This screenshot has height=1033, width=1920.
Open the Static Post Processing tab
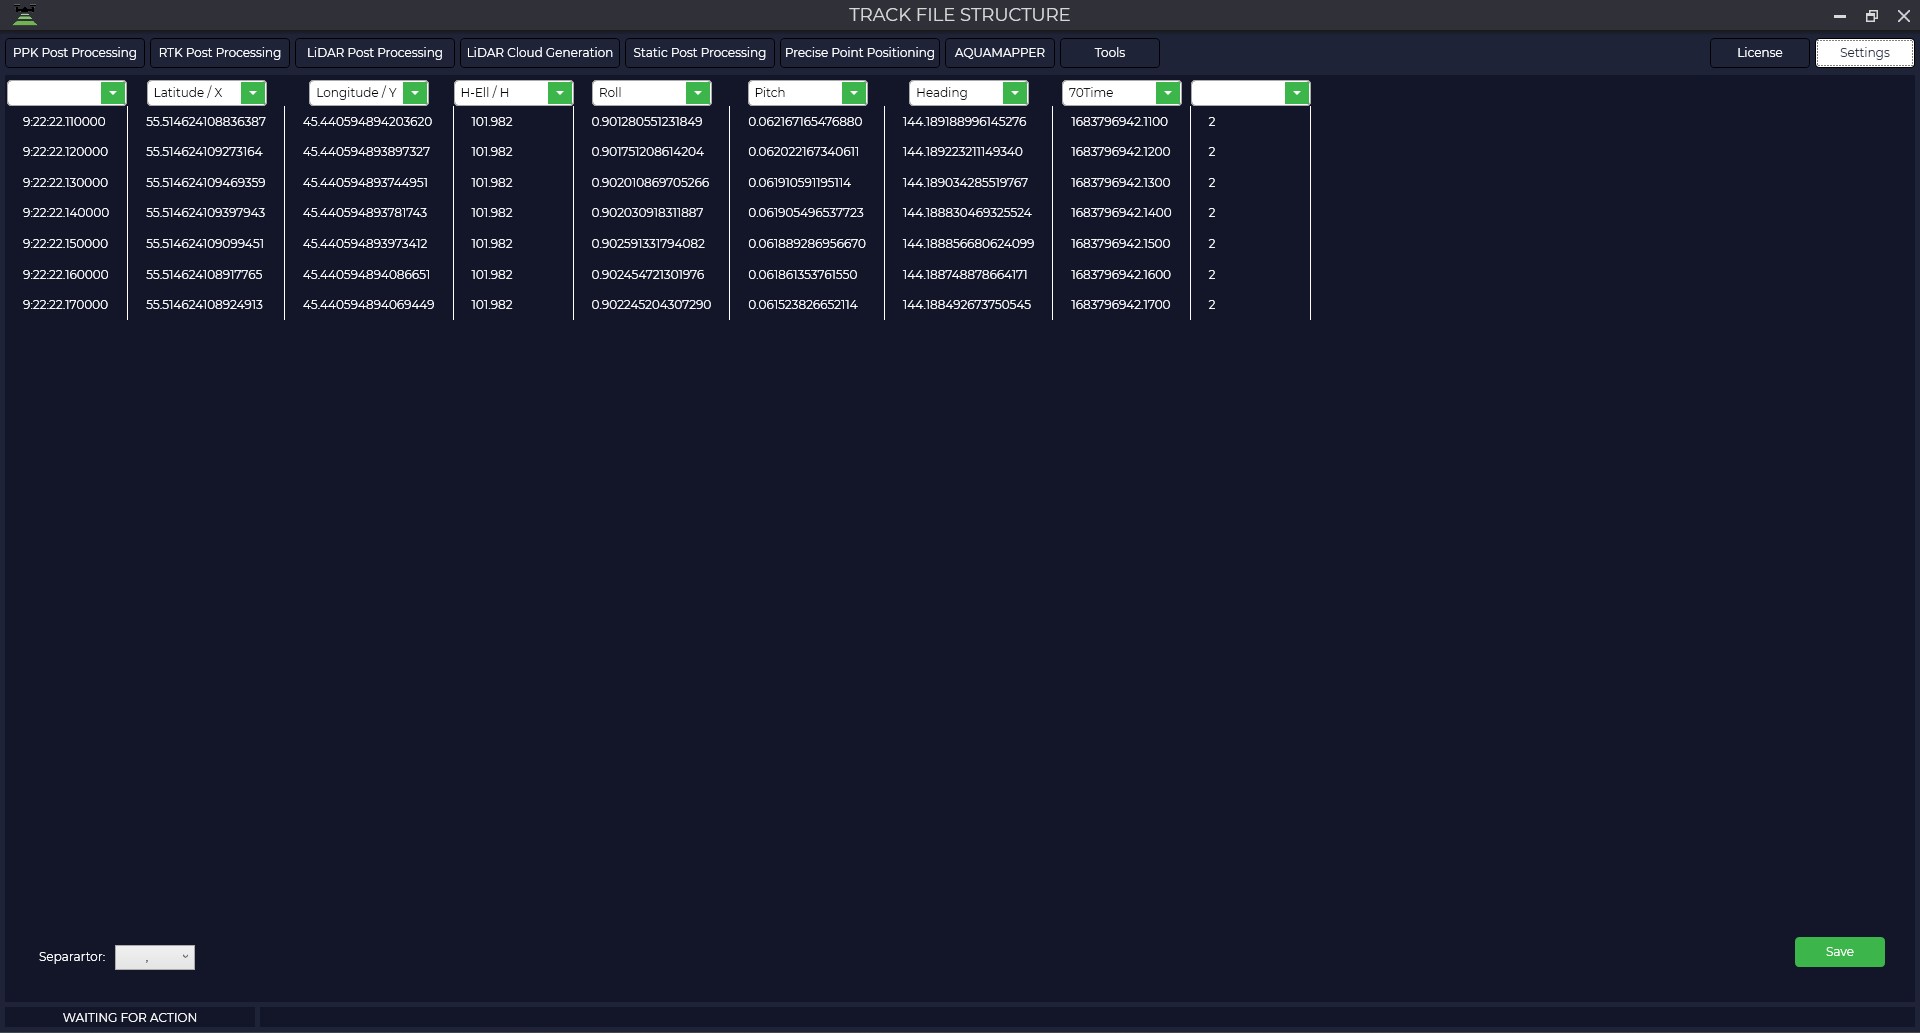pyautogui.click(x=699, y=53)
